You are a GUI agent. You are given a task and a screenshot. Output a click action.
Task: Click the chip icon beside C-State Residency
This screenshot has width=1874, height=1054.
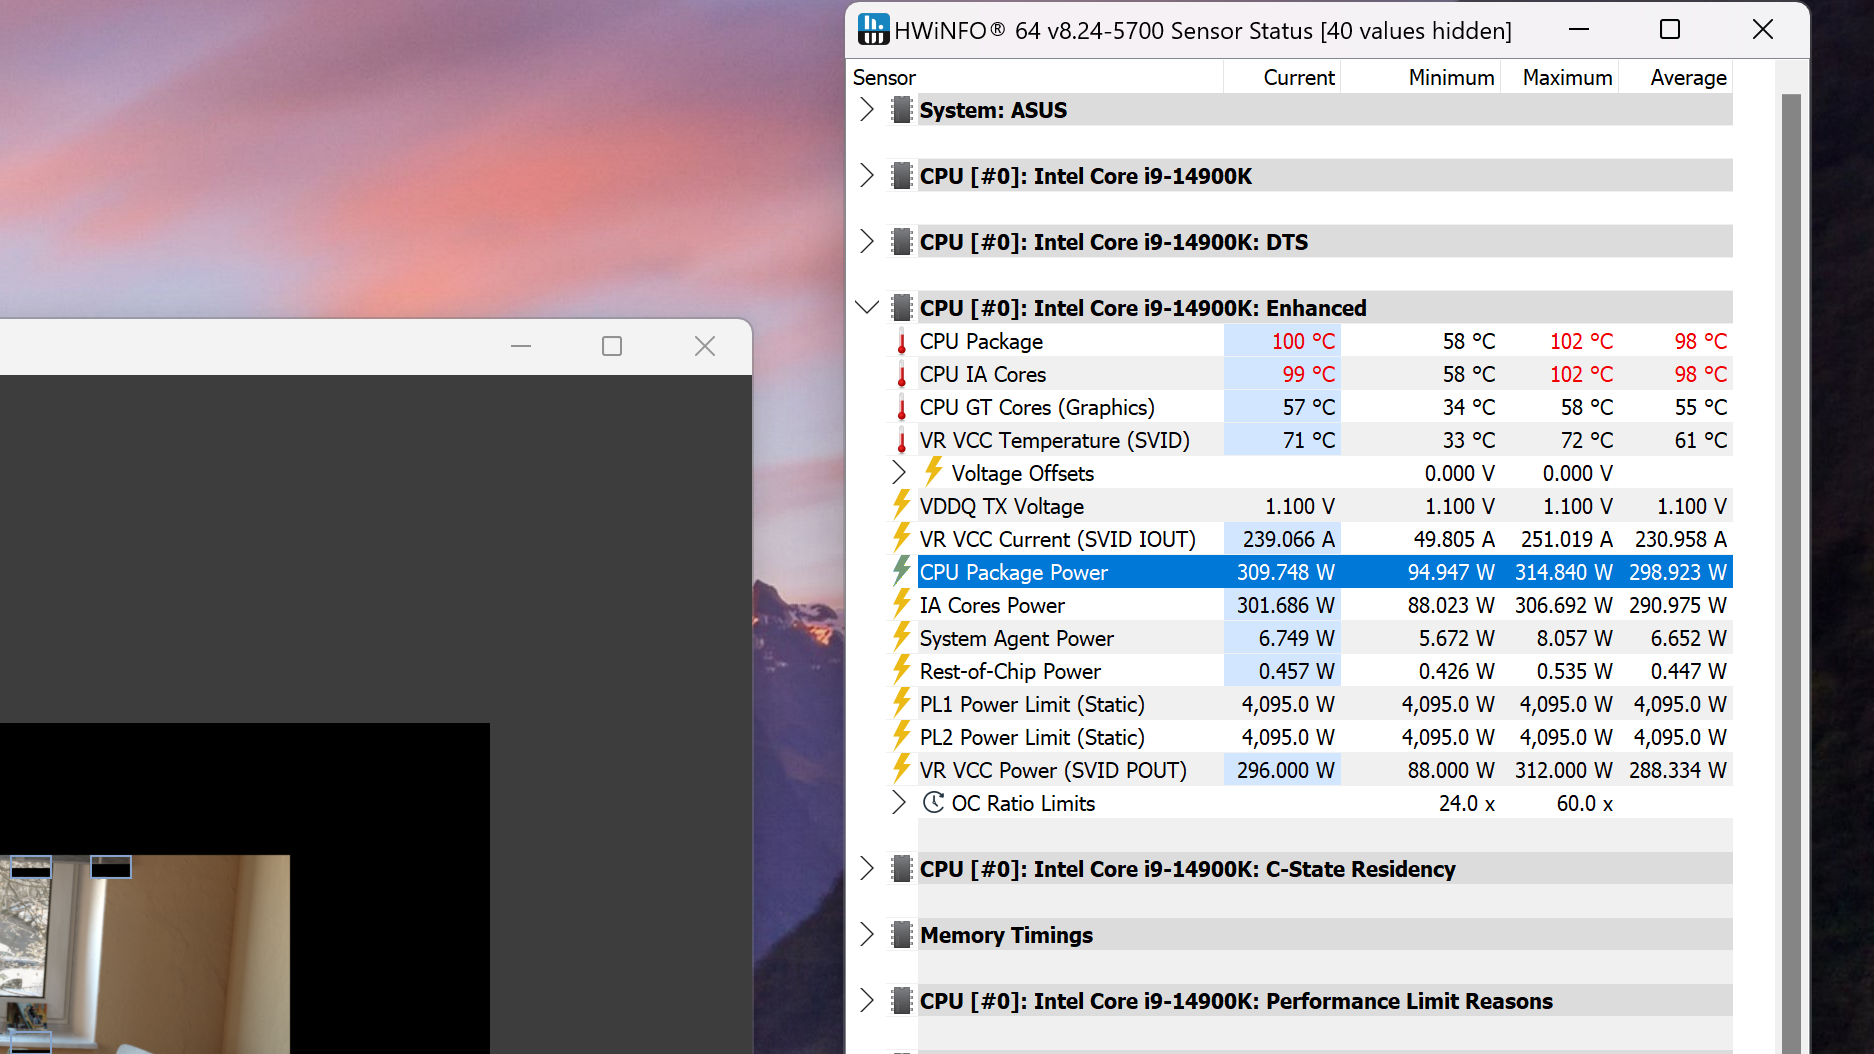click(902, 869)
